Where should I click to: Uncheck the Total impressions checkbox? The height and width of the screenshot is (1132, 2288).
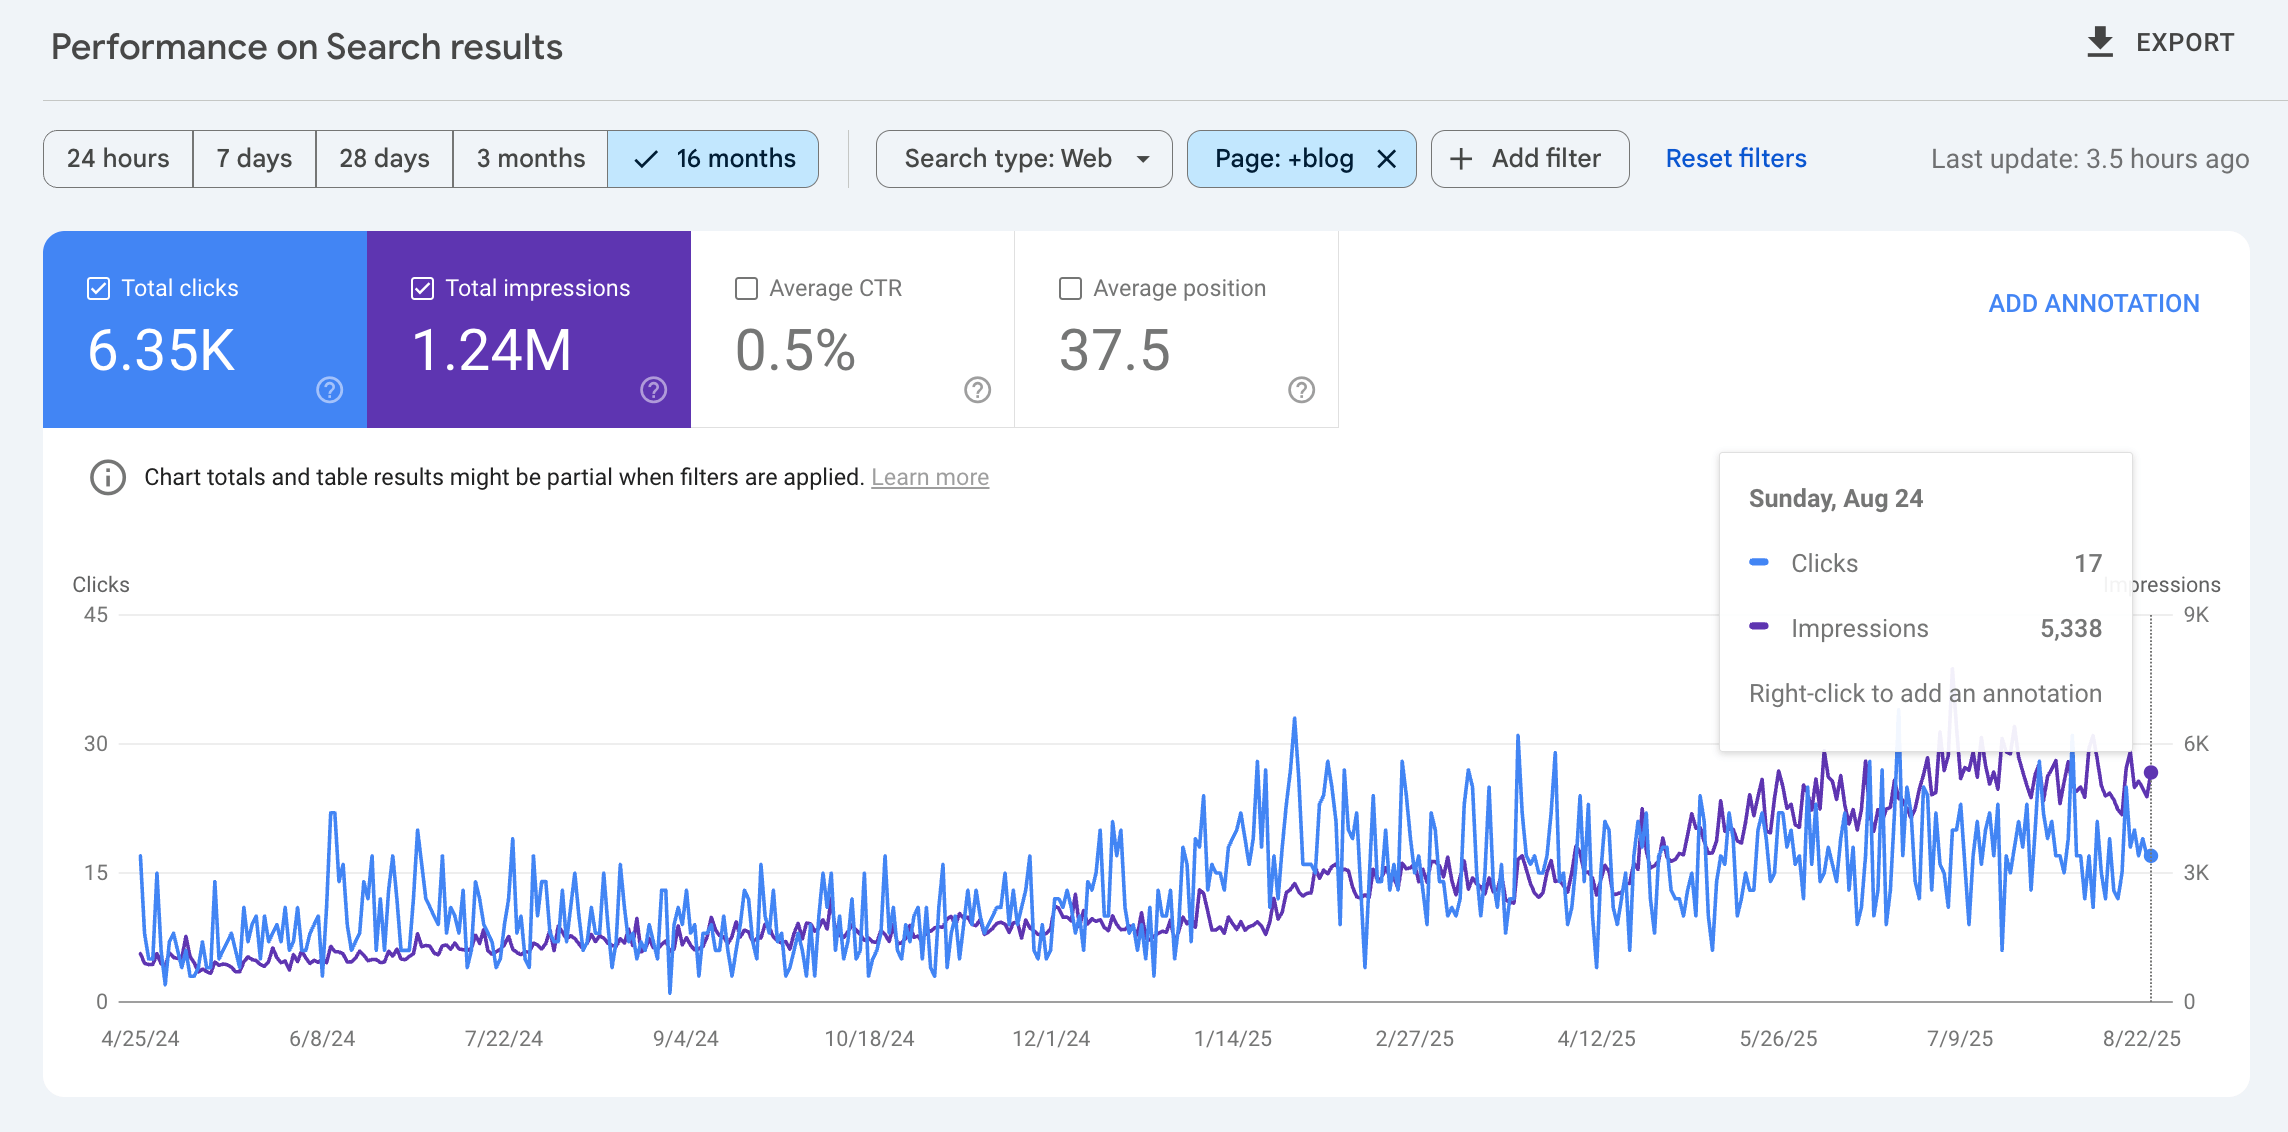click(422, 289)
